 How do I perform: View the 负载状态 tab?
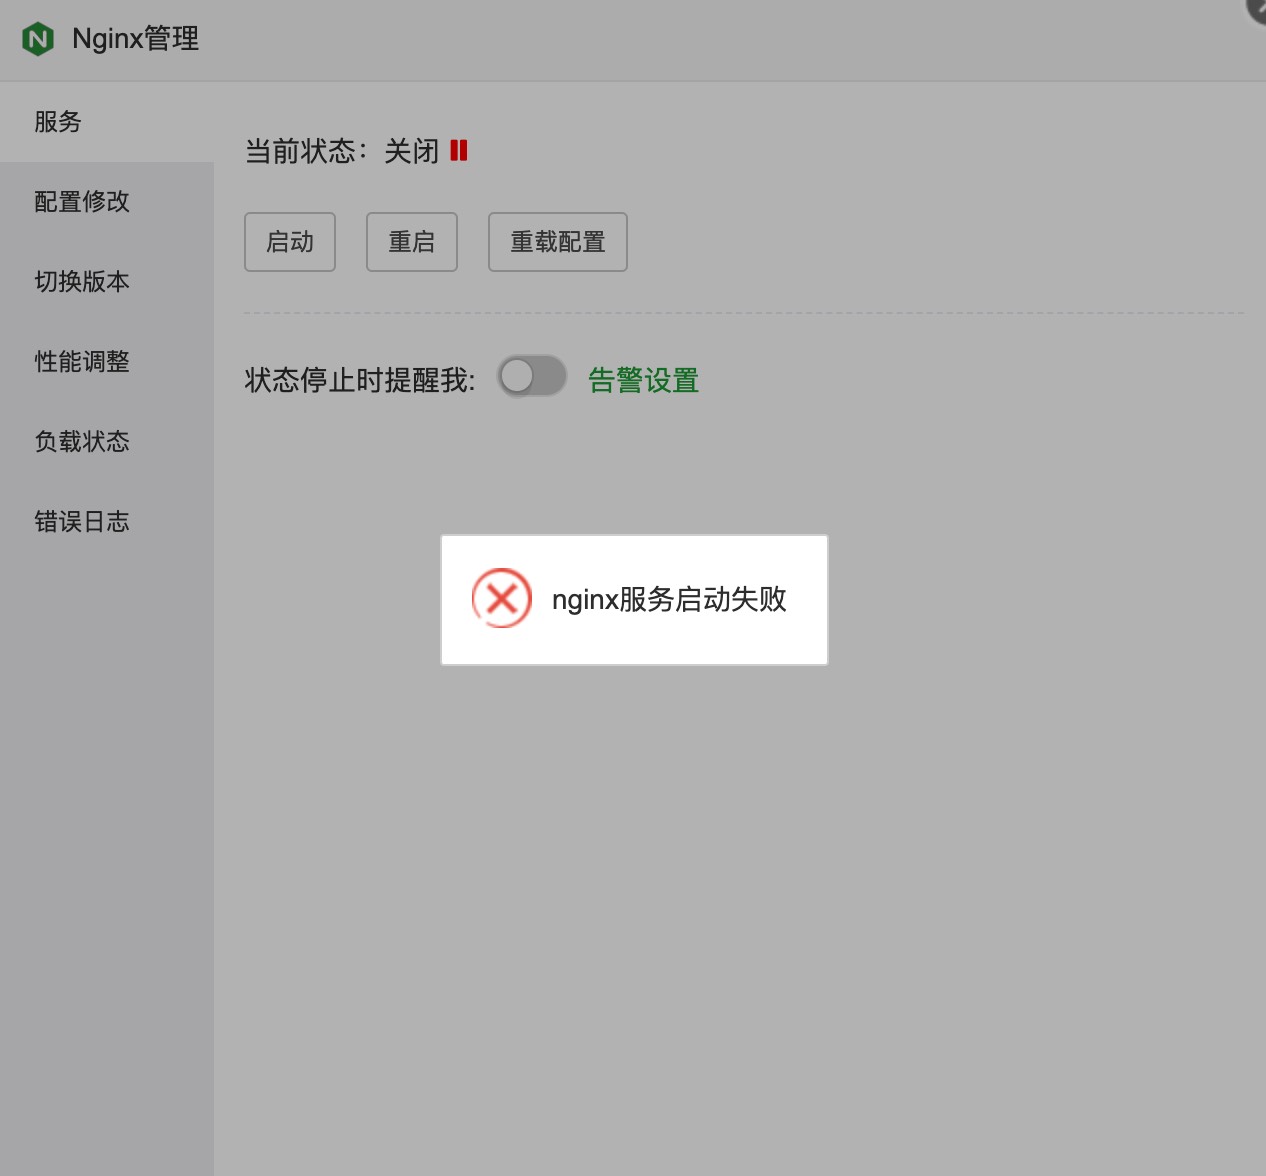(x=107, y=442)
